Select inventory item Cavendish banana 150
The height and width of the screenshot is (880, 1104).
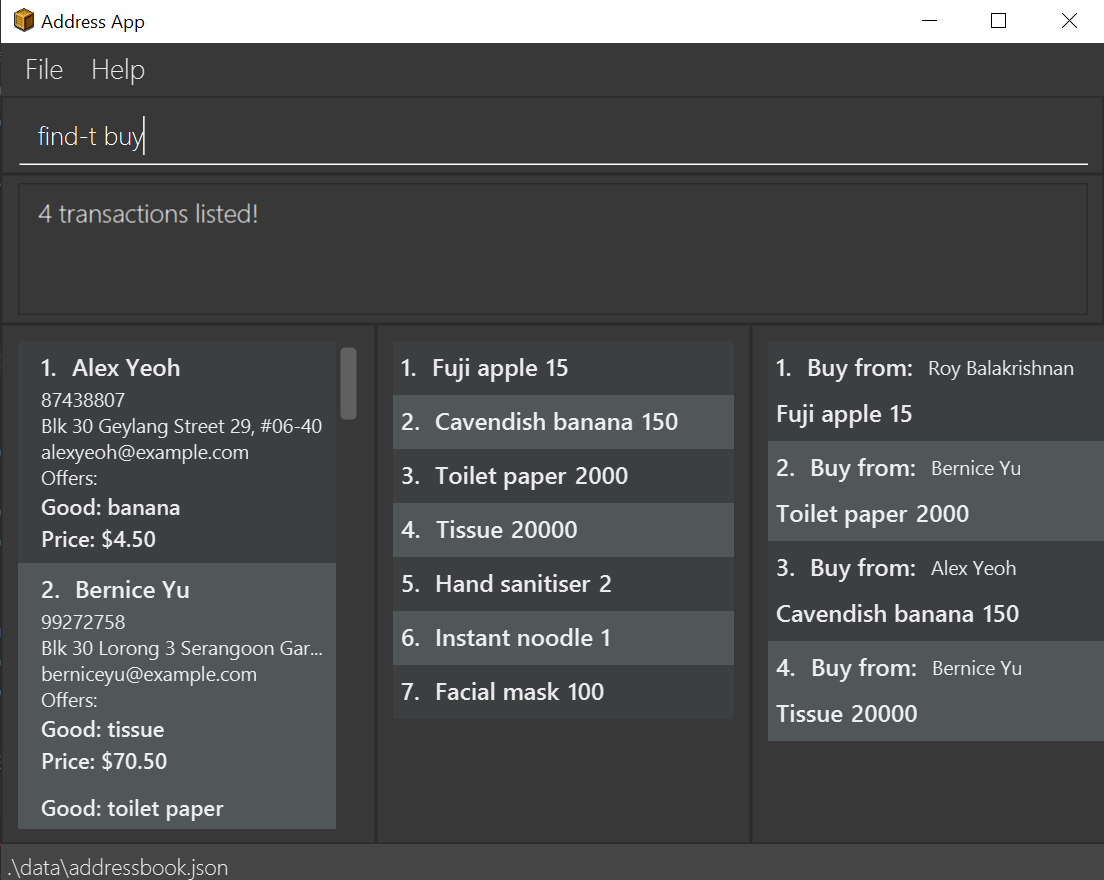[x=563, y=422]
